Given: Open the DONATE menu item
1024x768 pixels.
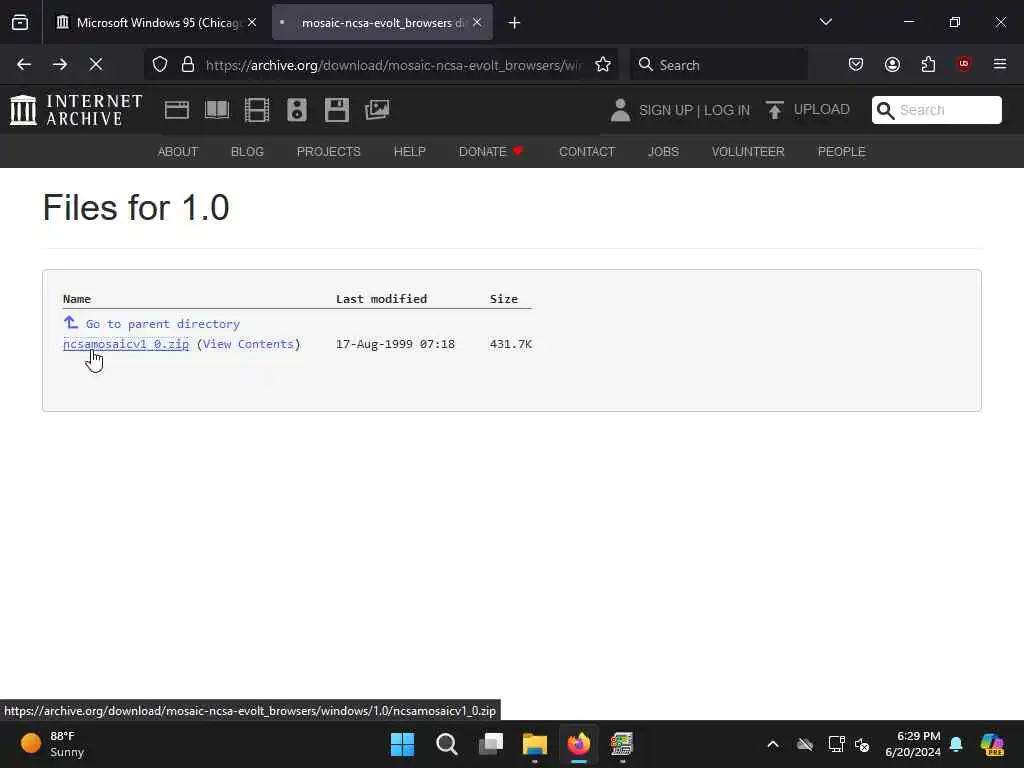Looking at the screenshot, I should click(x=491, y=152).
